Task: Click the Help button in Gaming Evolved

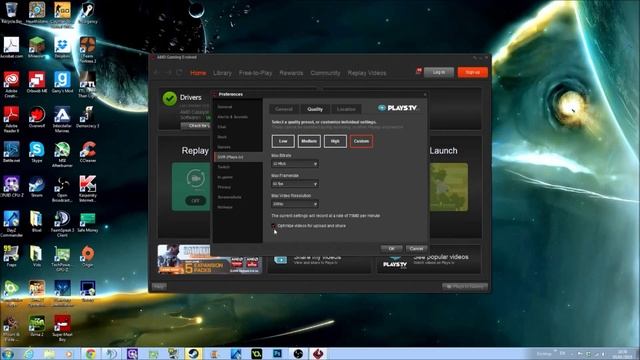Action: (x=159, y=287)
